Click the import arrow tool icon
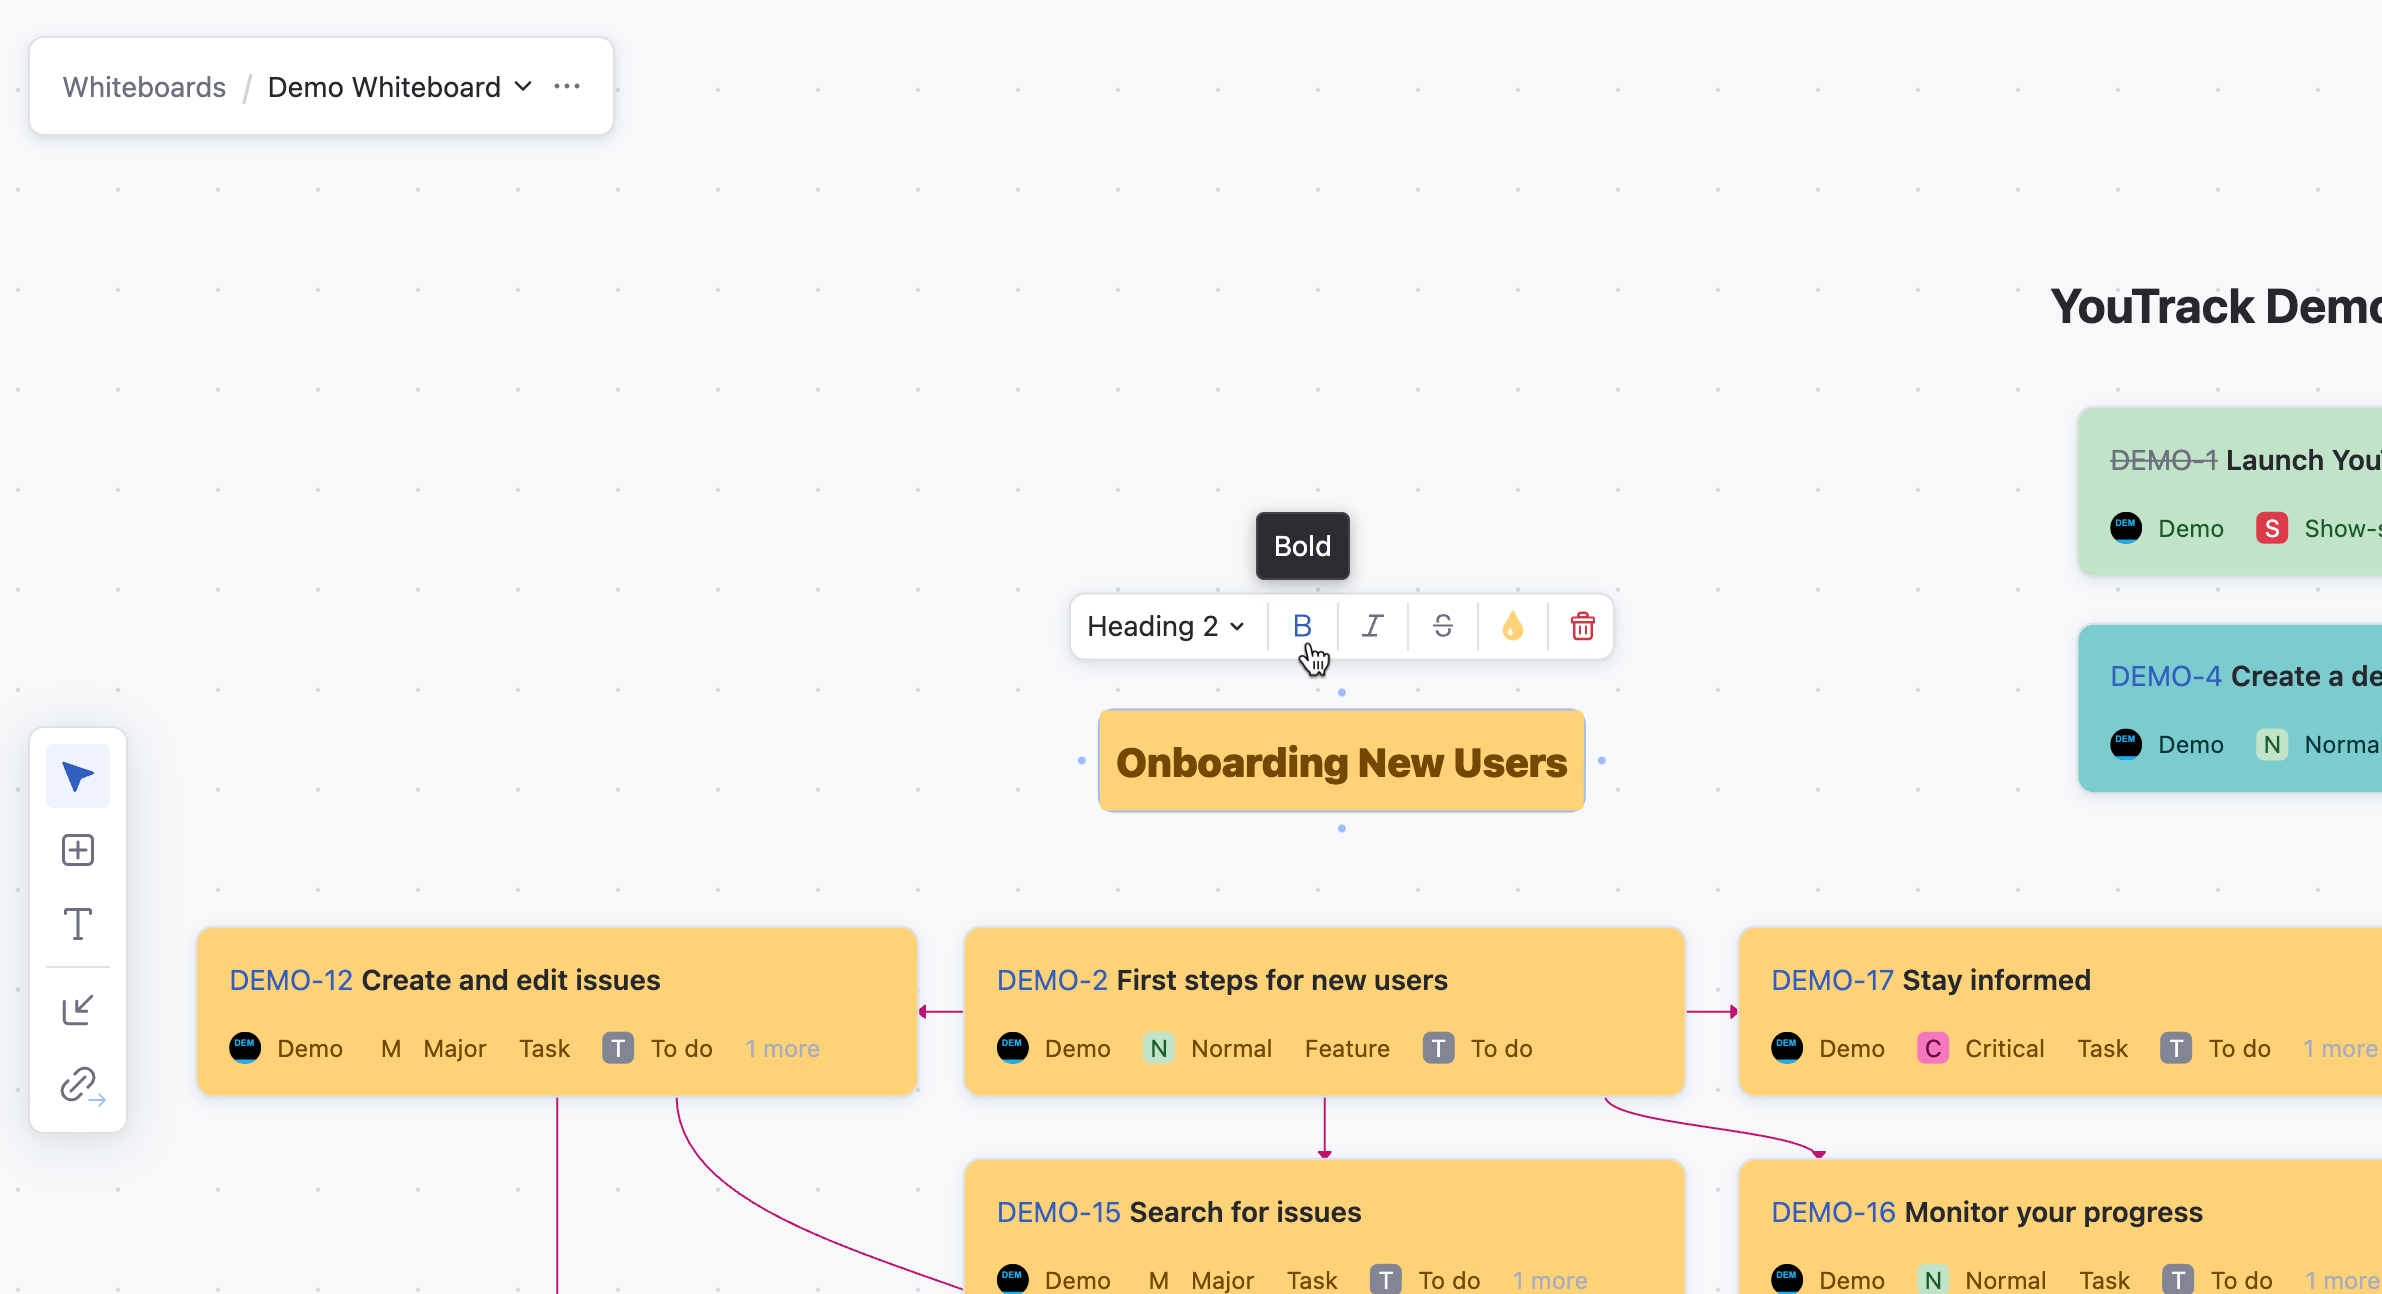Viewport: 2382px width, 1294px height. [78, 1010]
